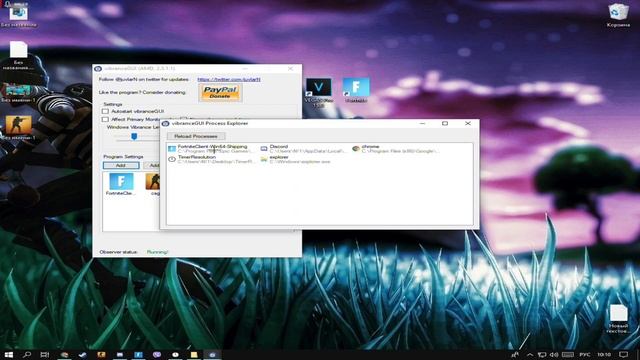This screenshot has width=640, height=360.
Task: Enable Autostart vibranceGUI checkbox
Action: pyautogui.click(x=105, y=111)
